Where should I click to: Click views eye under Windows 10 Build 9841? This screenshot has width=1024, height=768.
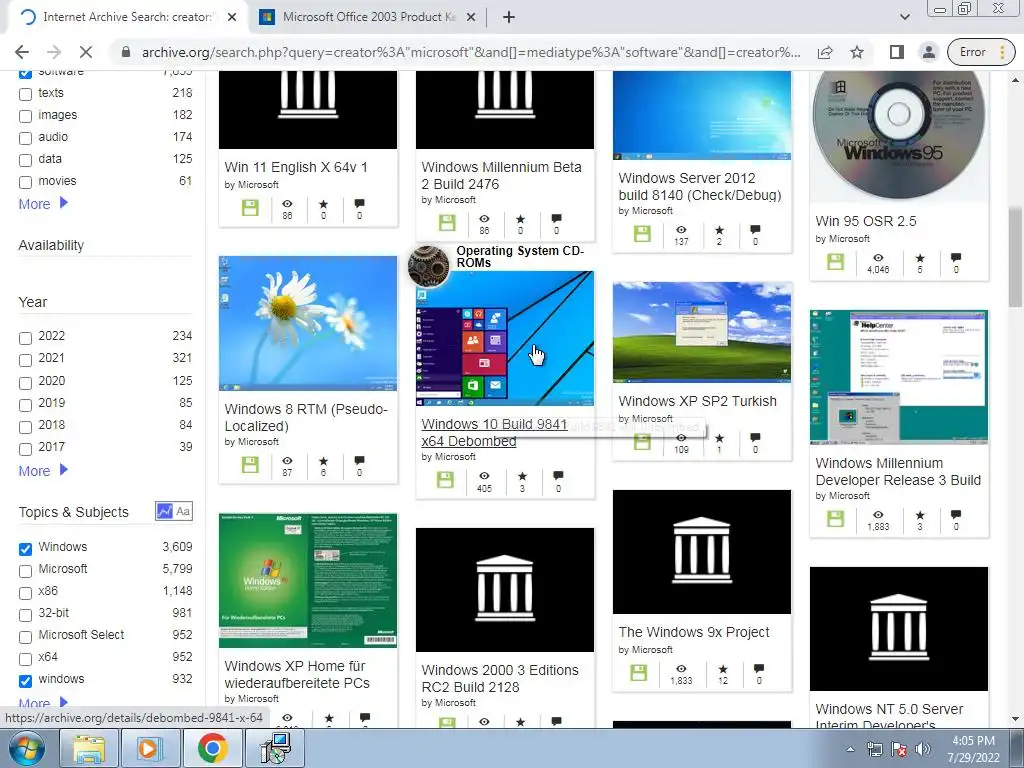pos(484,476)
